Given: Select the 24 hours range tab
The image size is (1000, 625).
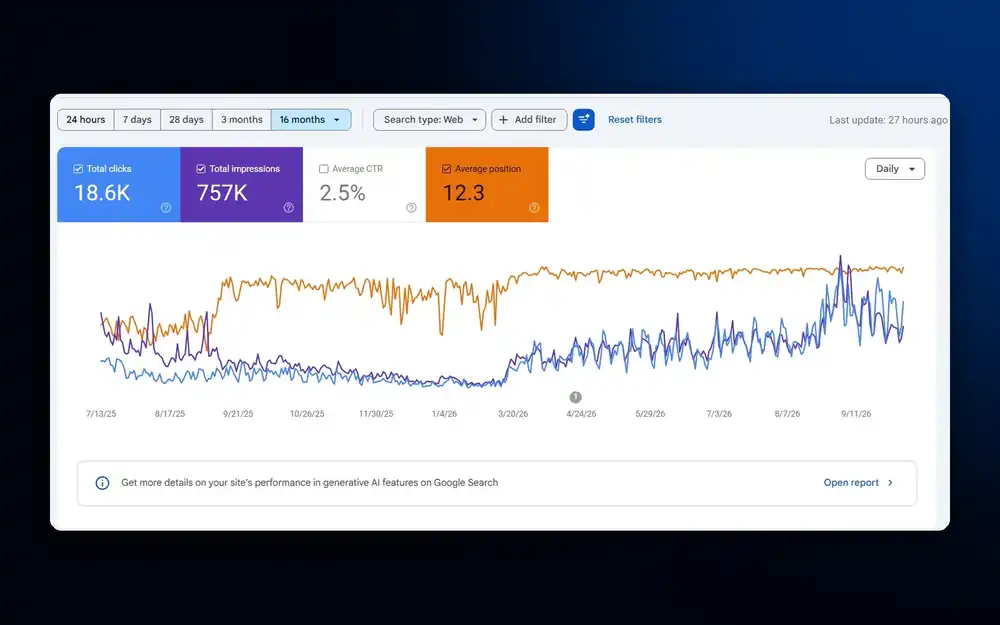Looking at the screenshot, I should [x=85, y=120].
